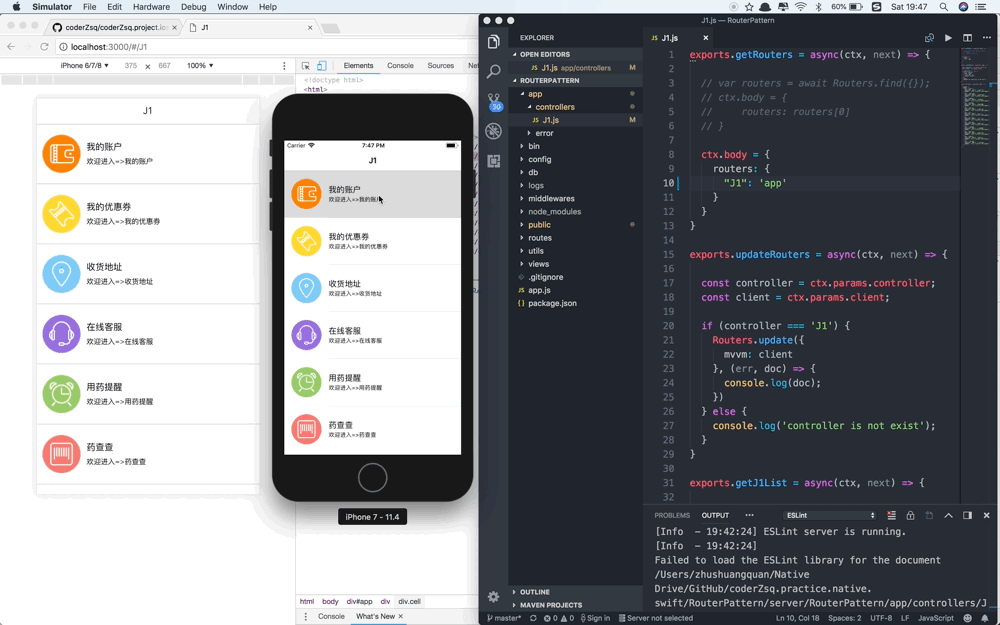Image resolution: width=1000 pixels, height=625 pixels.
Task: Open package.json in the explorer
Action: (576, 303)
